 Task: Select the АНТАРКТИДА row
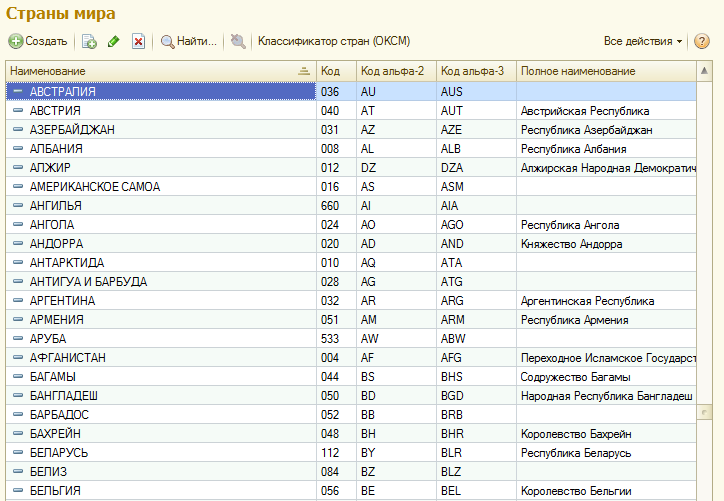[351, 263]
